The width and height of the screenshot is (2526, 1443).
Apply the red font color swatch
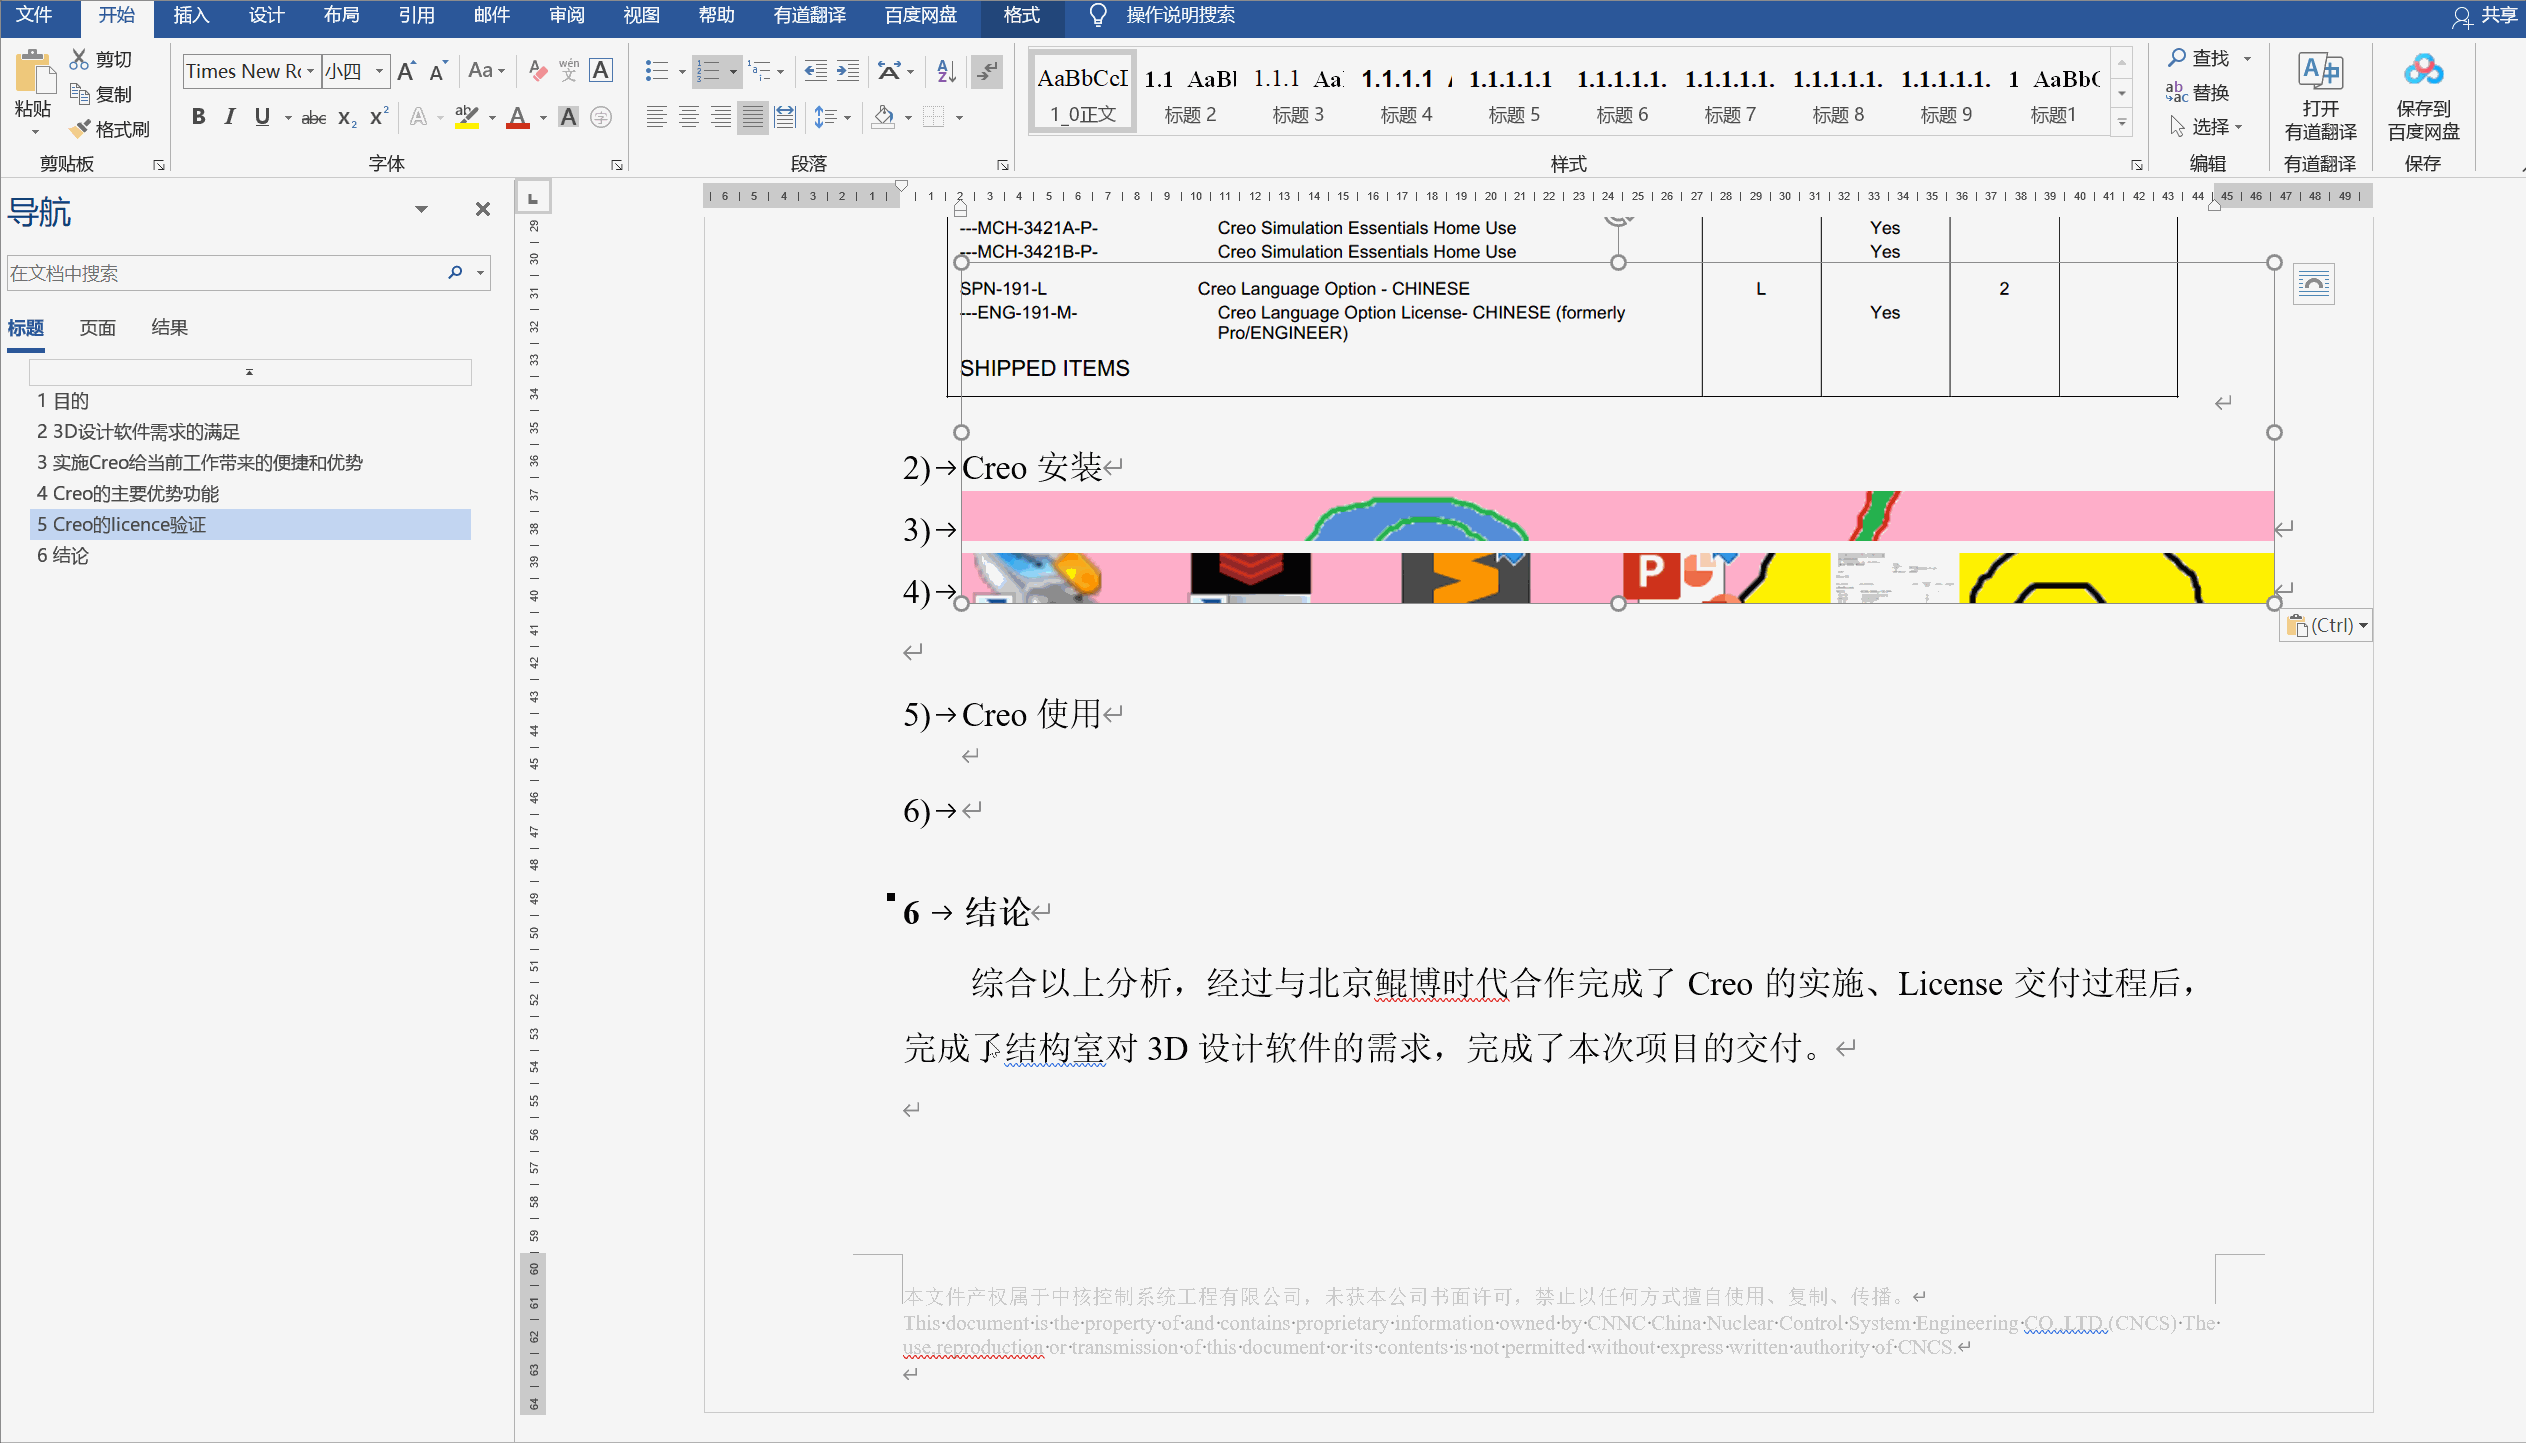(x=517, y=118)
